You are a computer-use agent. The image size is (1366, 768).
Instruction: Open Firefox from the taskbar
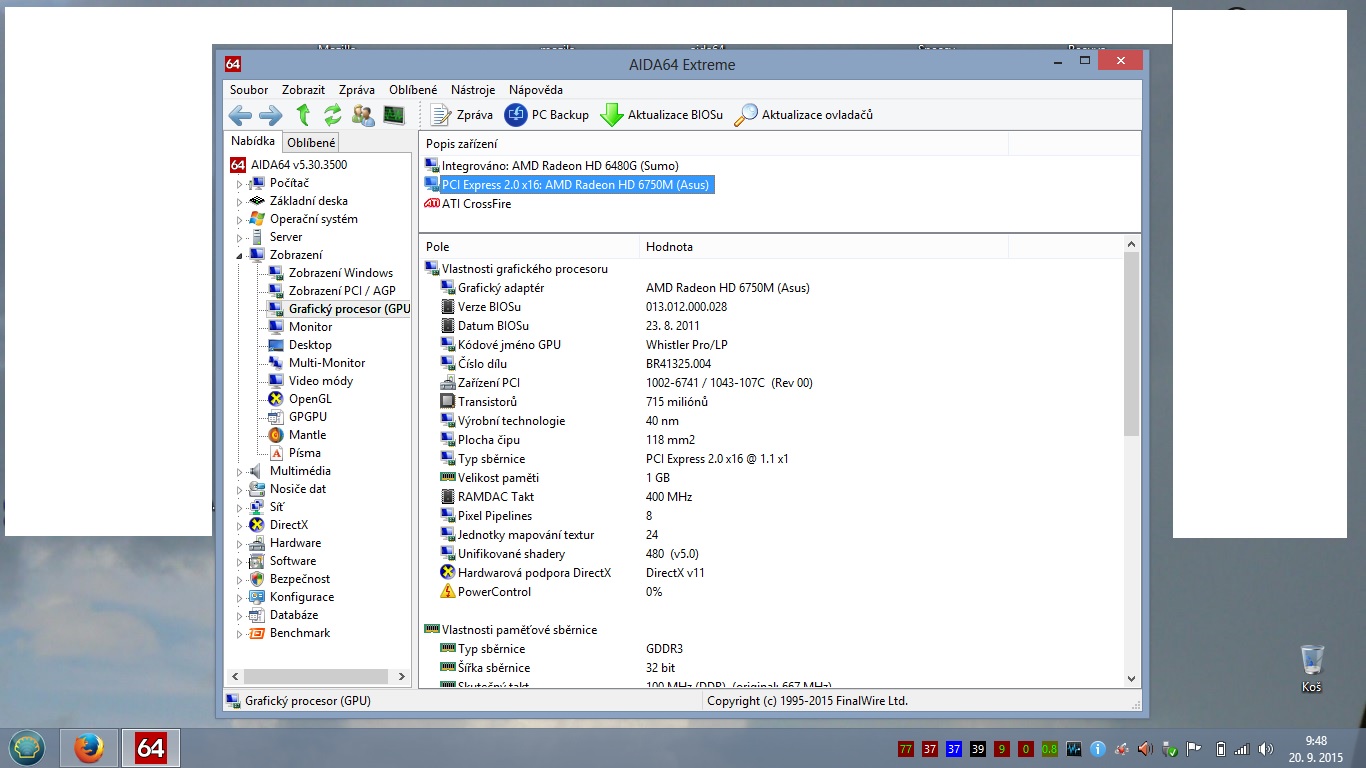tap(89, 748)
